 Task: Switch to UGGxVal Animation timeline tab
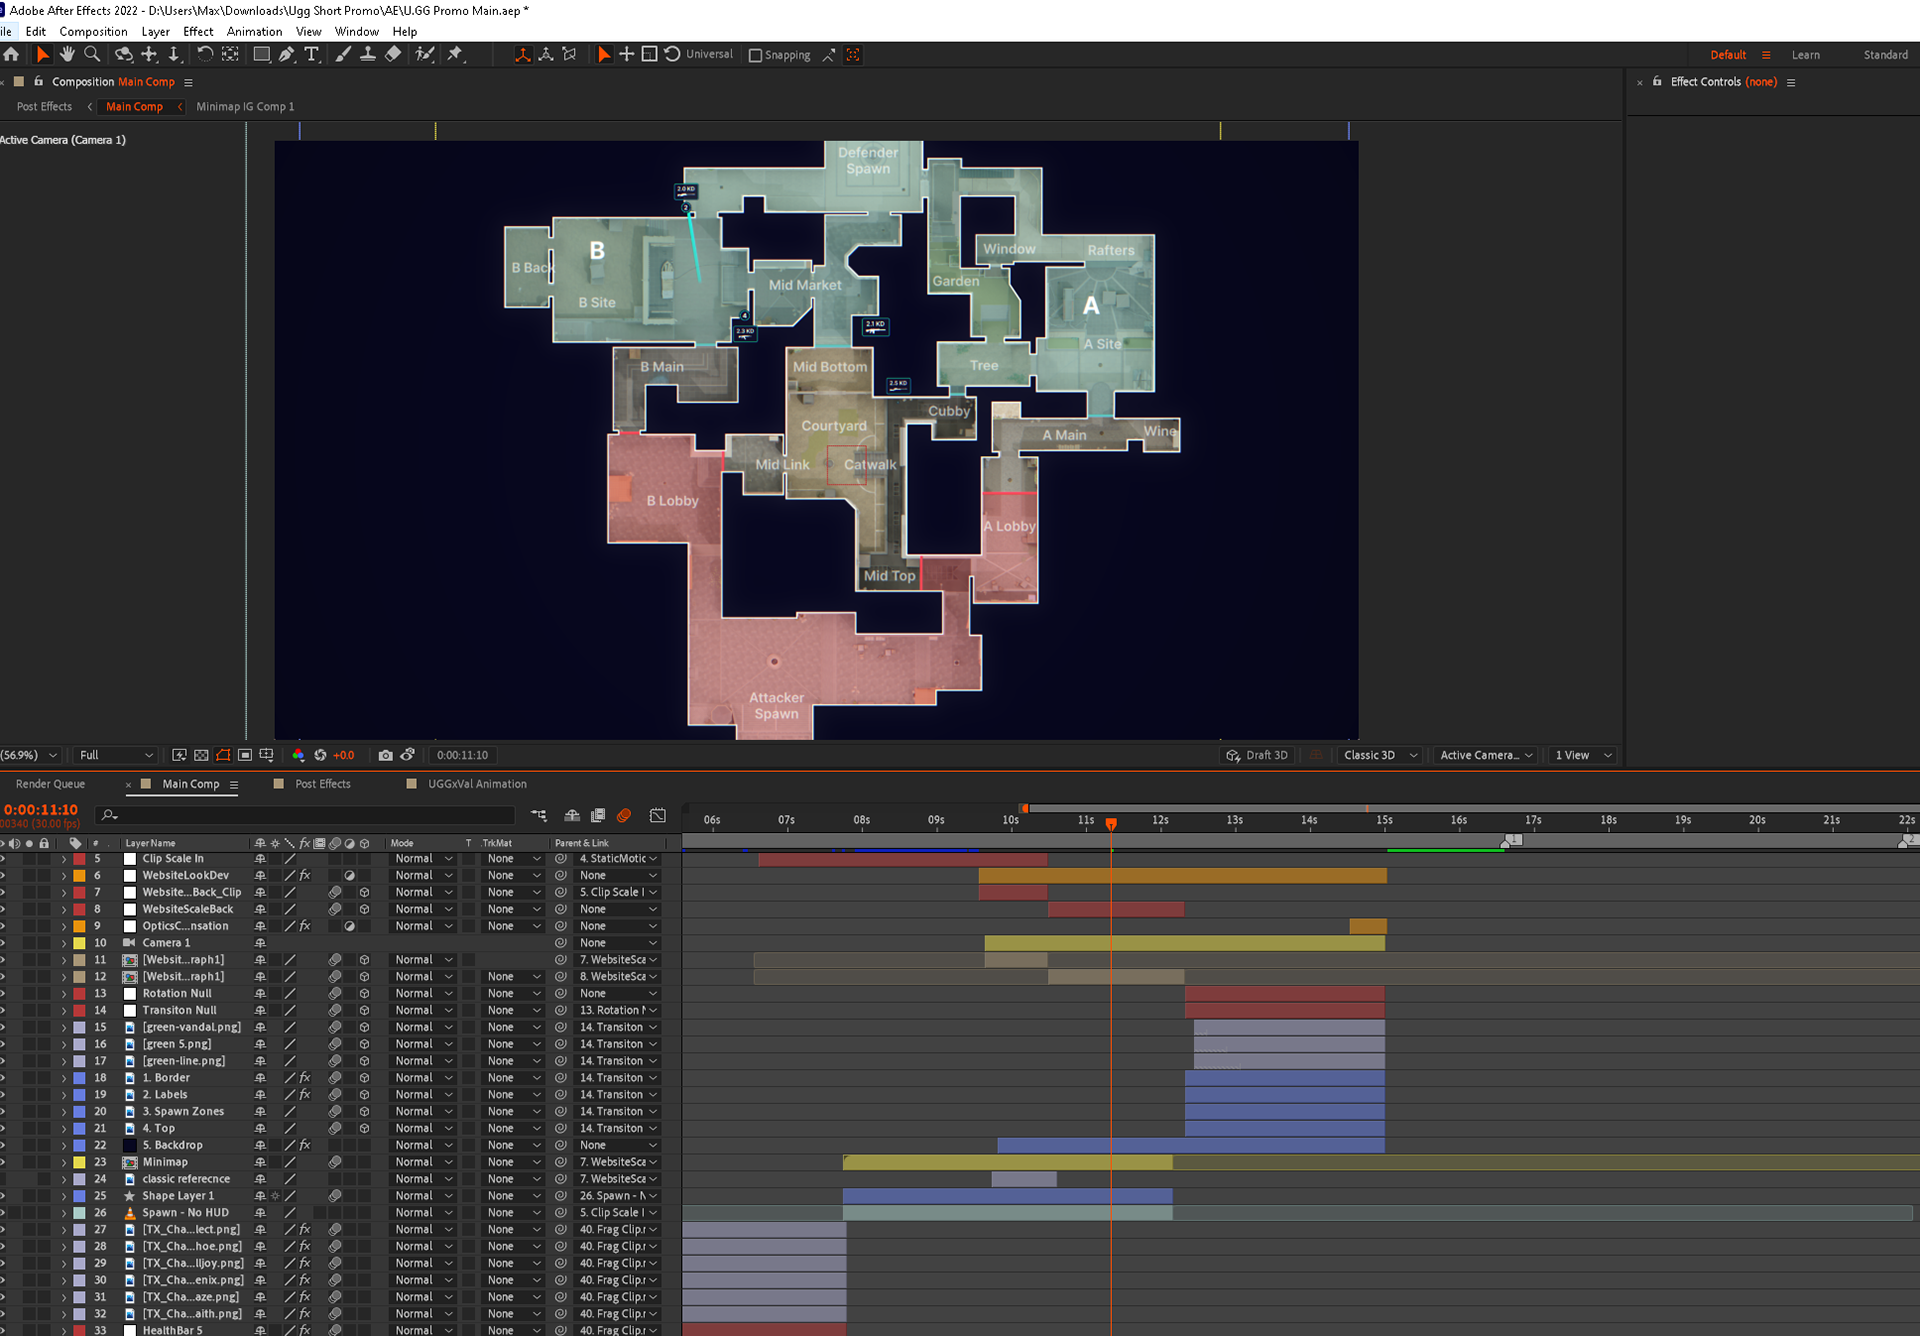(477, 784)
